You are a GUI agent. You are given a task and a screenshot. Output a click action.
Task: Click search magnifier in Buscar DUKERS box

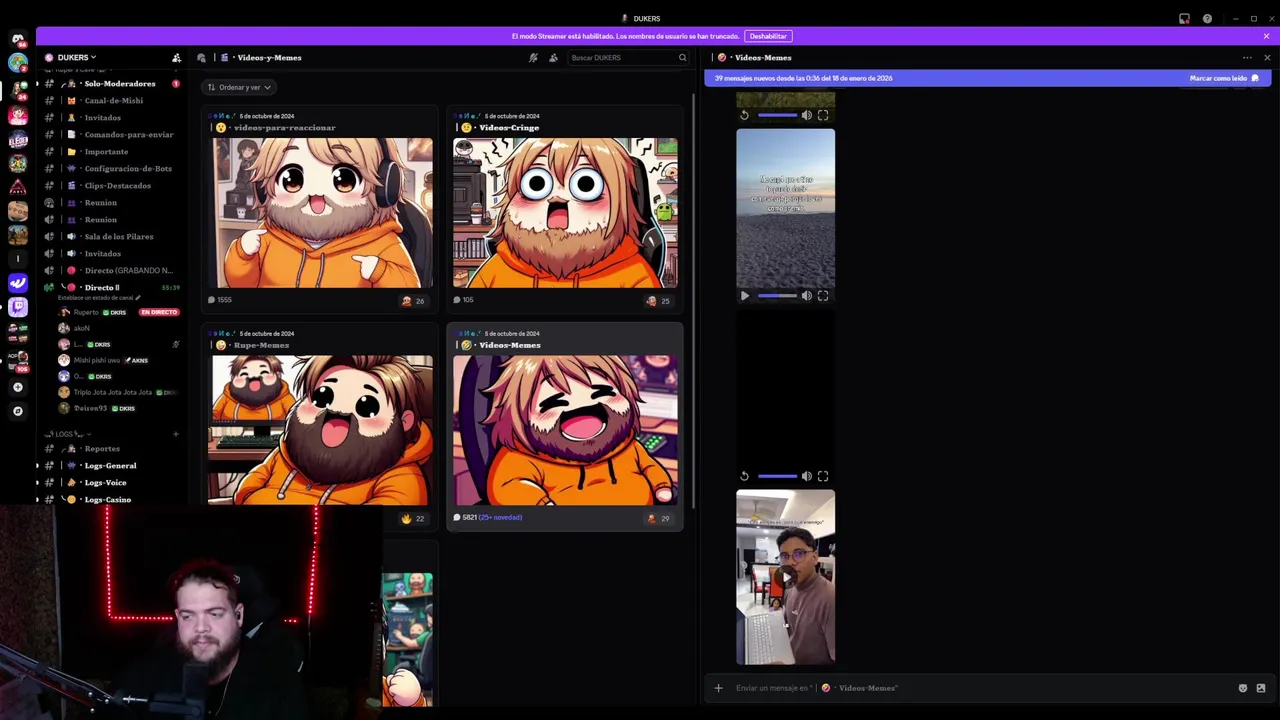pos(682,58)
